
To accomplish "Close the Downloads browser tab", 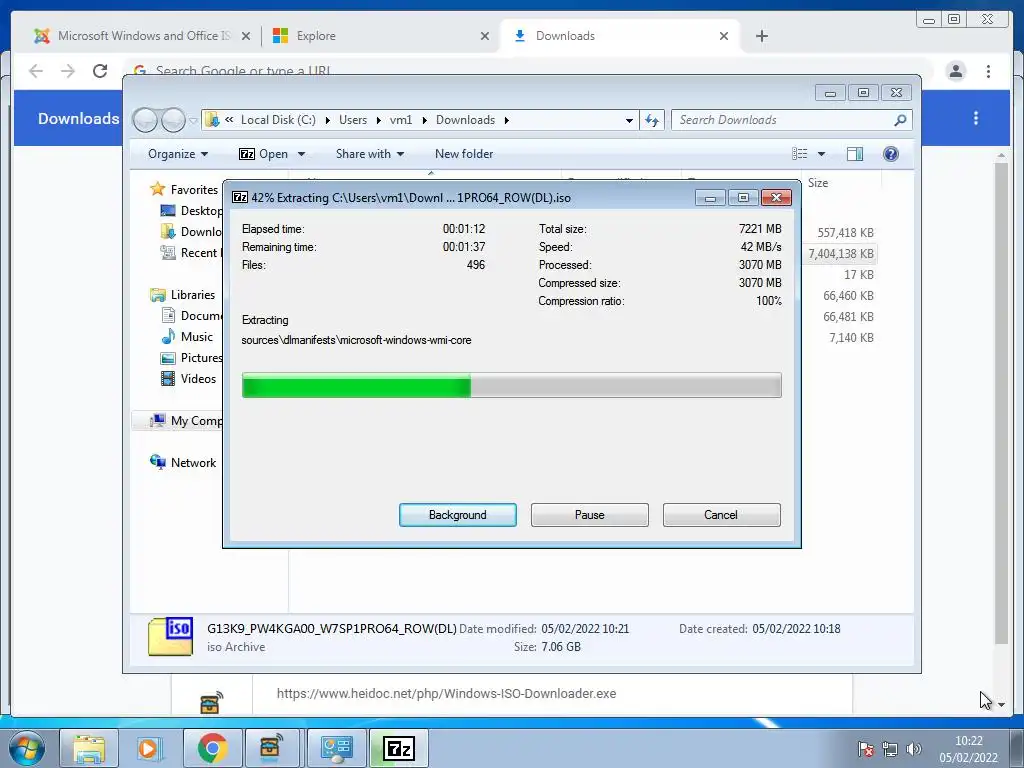I will click(724, 37).
